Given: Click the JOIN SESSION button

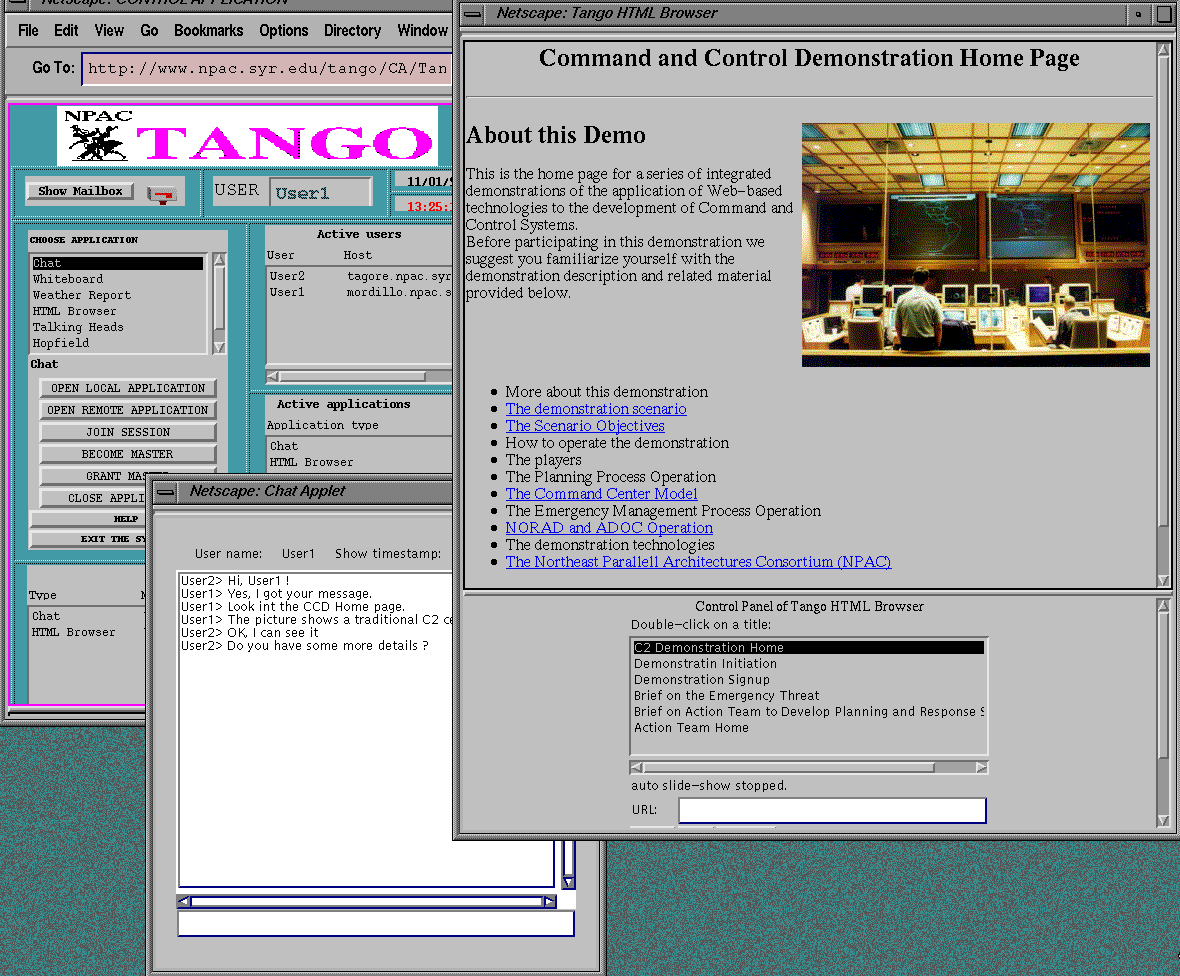Looking at the screenshot, I should [x=128, y=432].
